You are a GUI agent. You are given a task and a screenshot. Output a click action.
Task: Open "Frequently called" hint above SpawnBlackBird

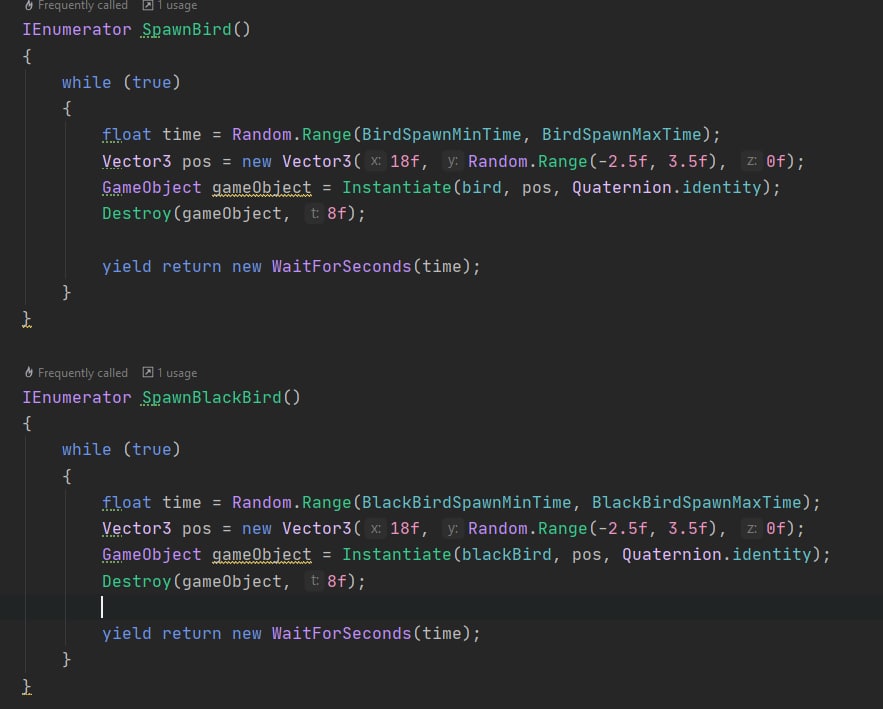(83, 373)
